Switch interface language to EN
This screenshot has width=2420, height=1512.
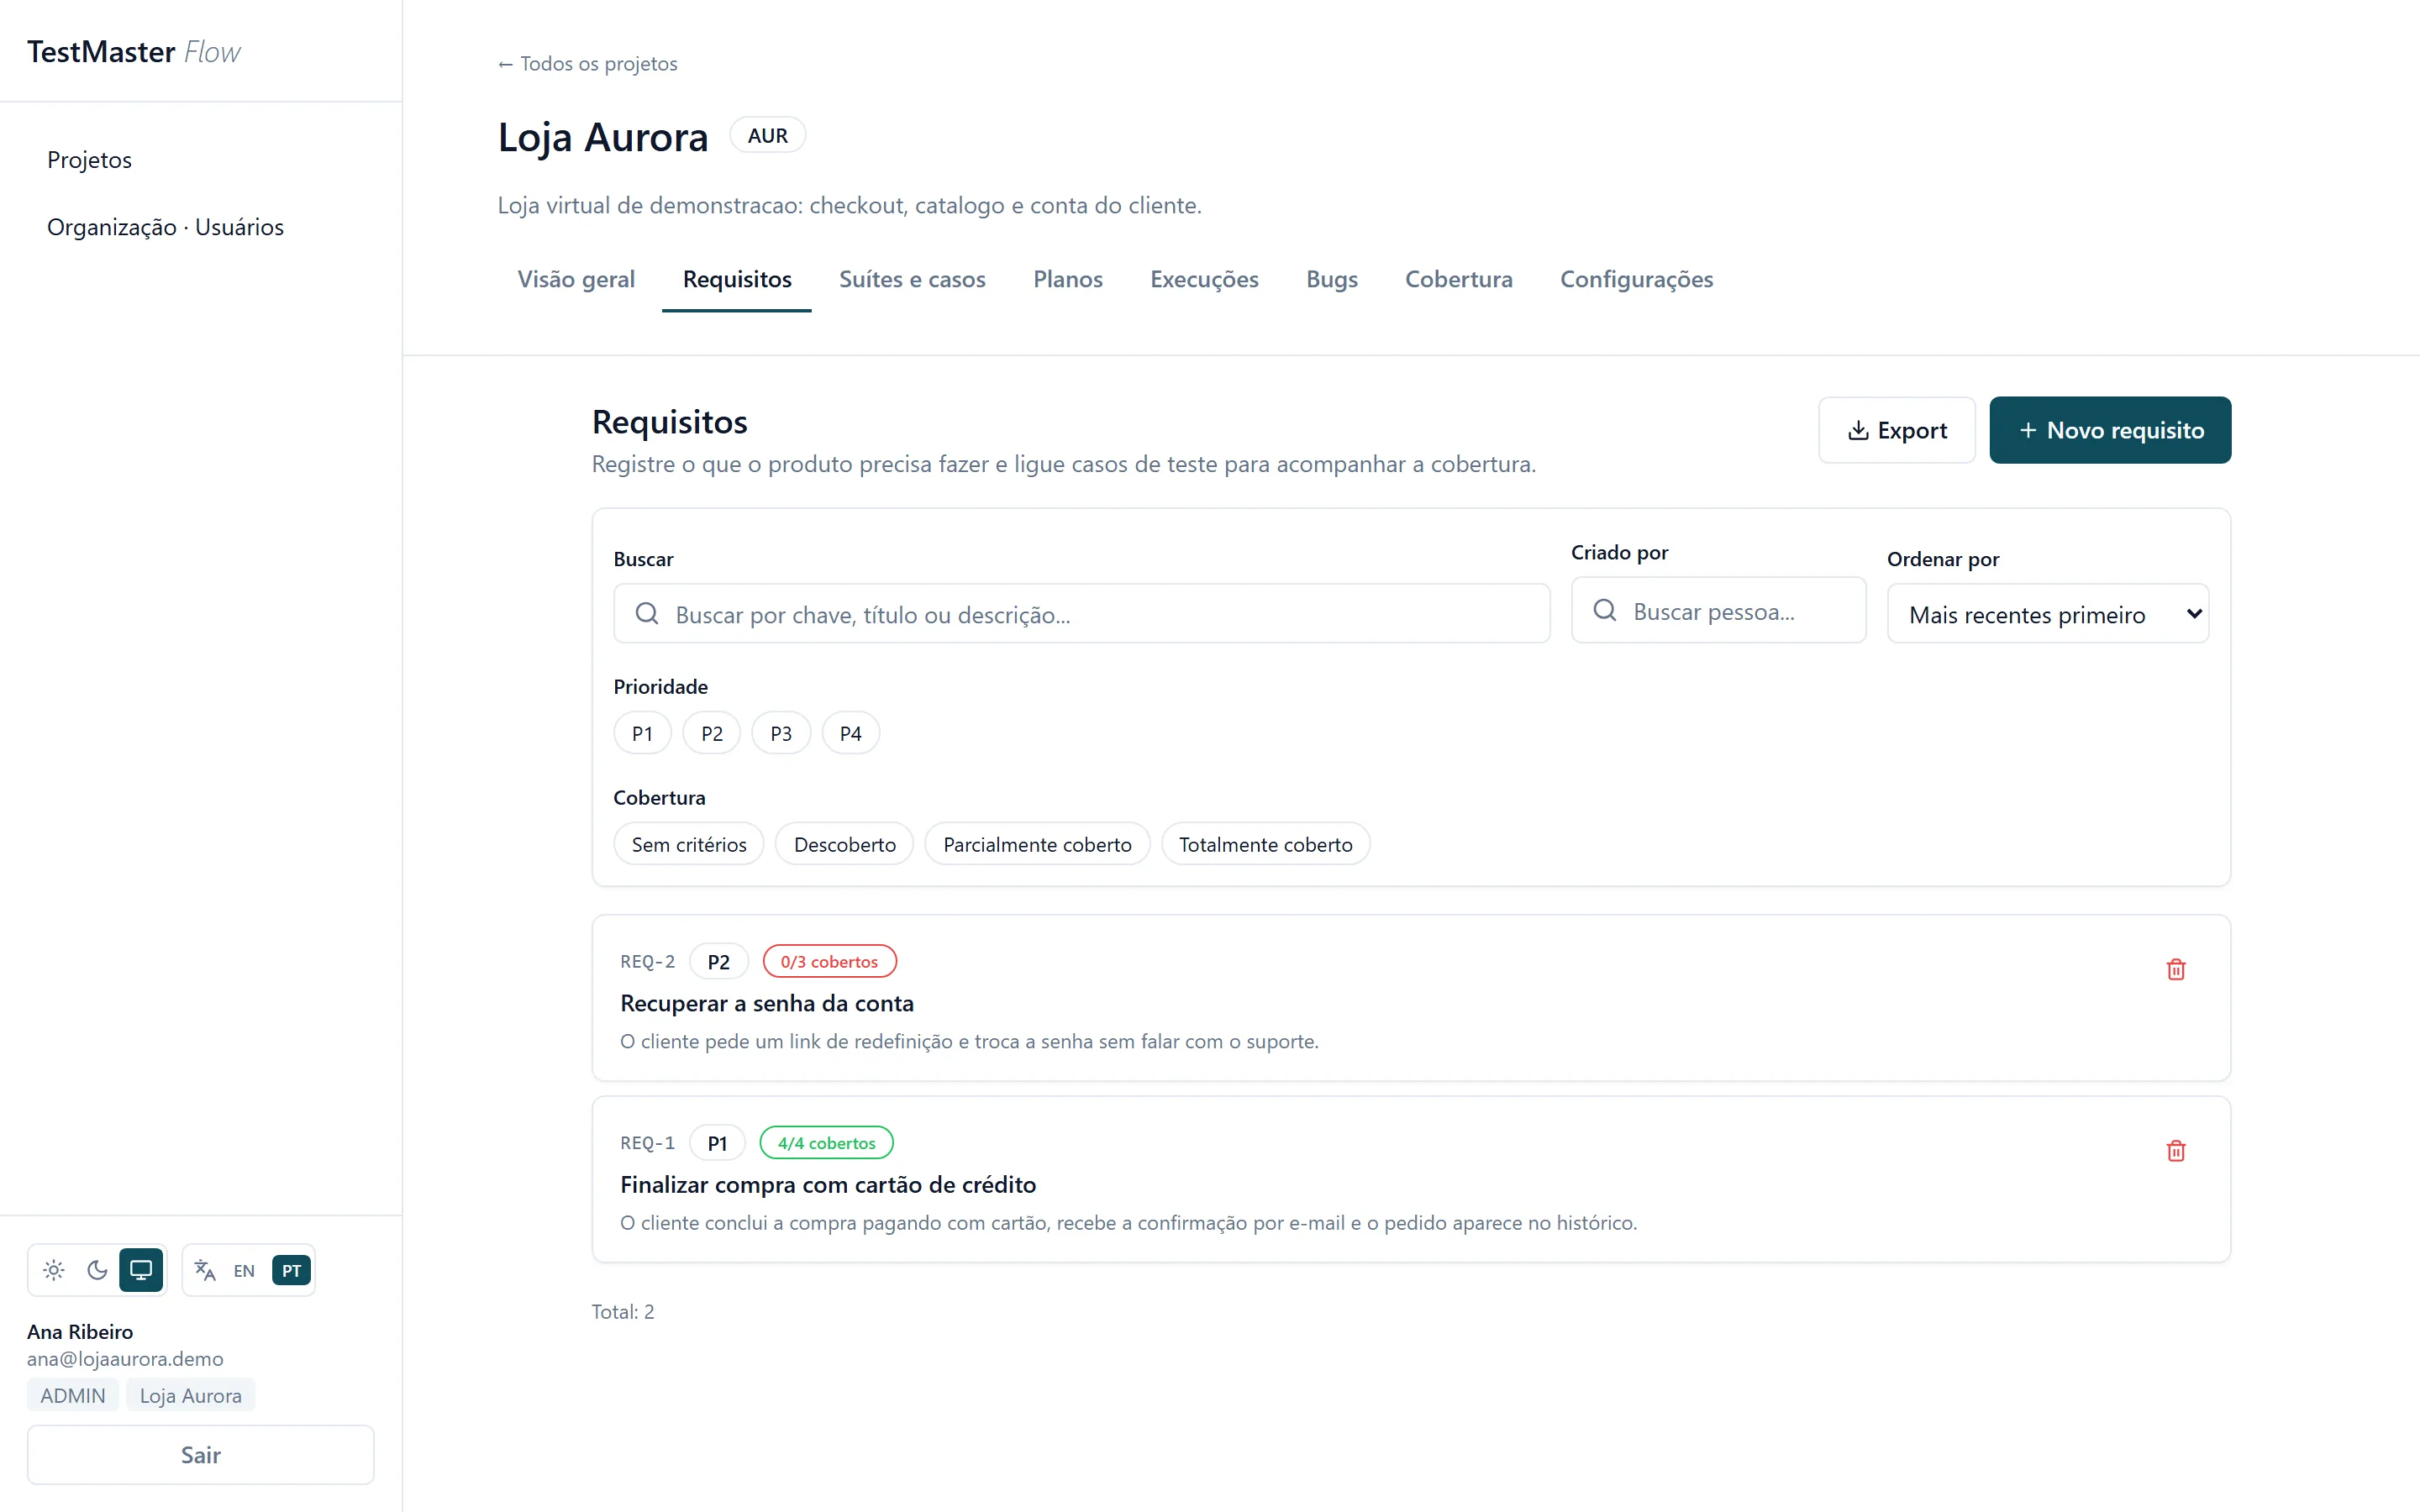tap(244, 1270)
